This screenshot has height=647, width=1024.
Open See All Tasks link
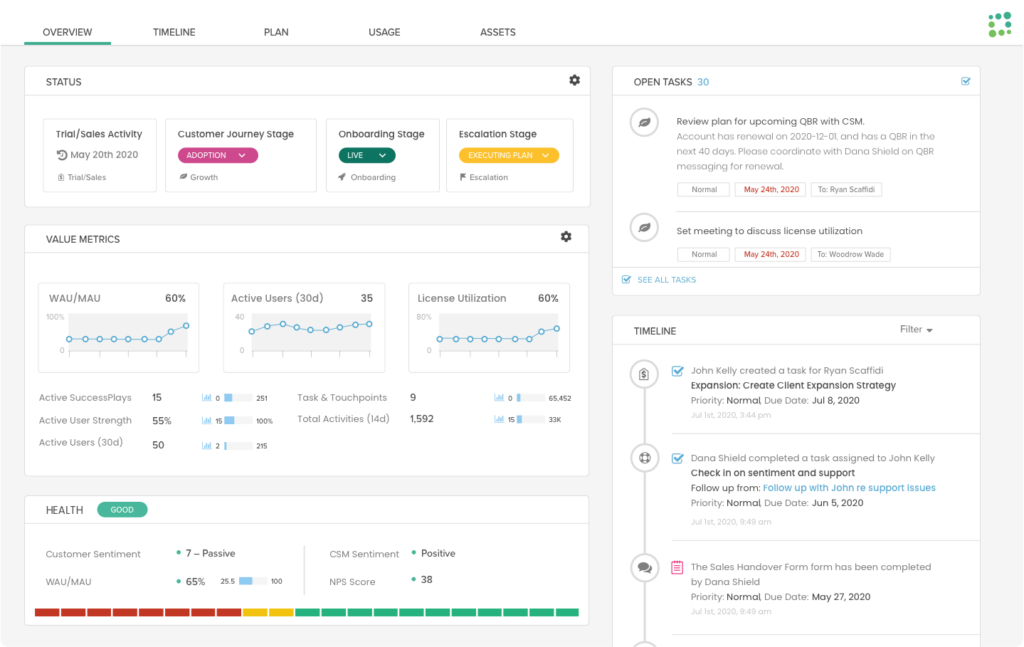click(x=659, y=279)
